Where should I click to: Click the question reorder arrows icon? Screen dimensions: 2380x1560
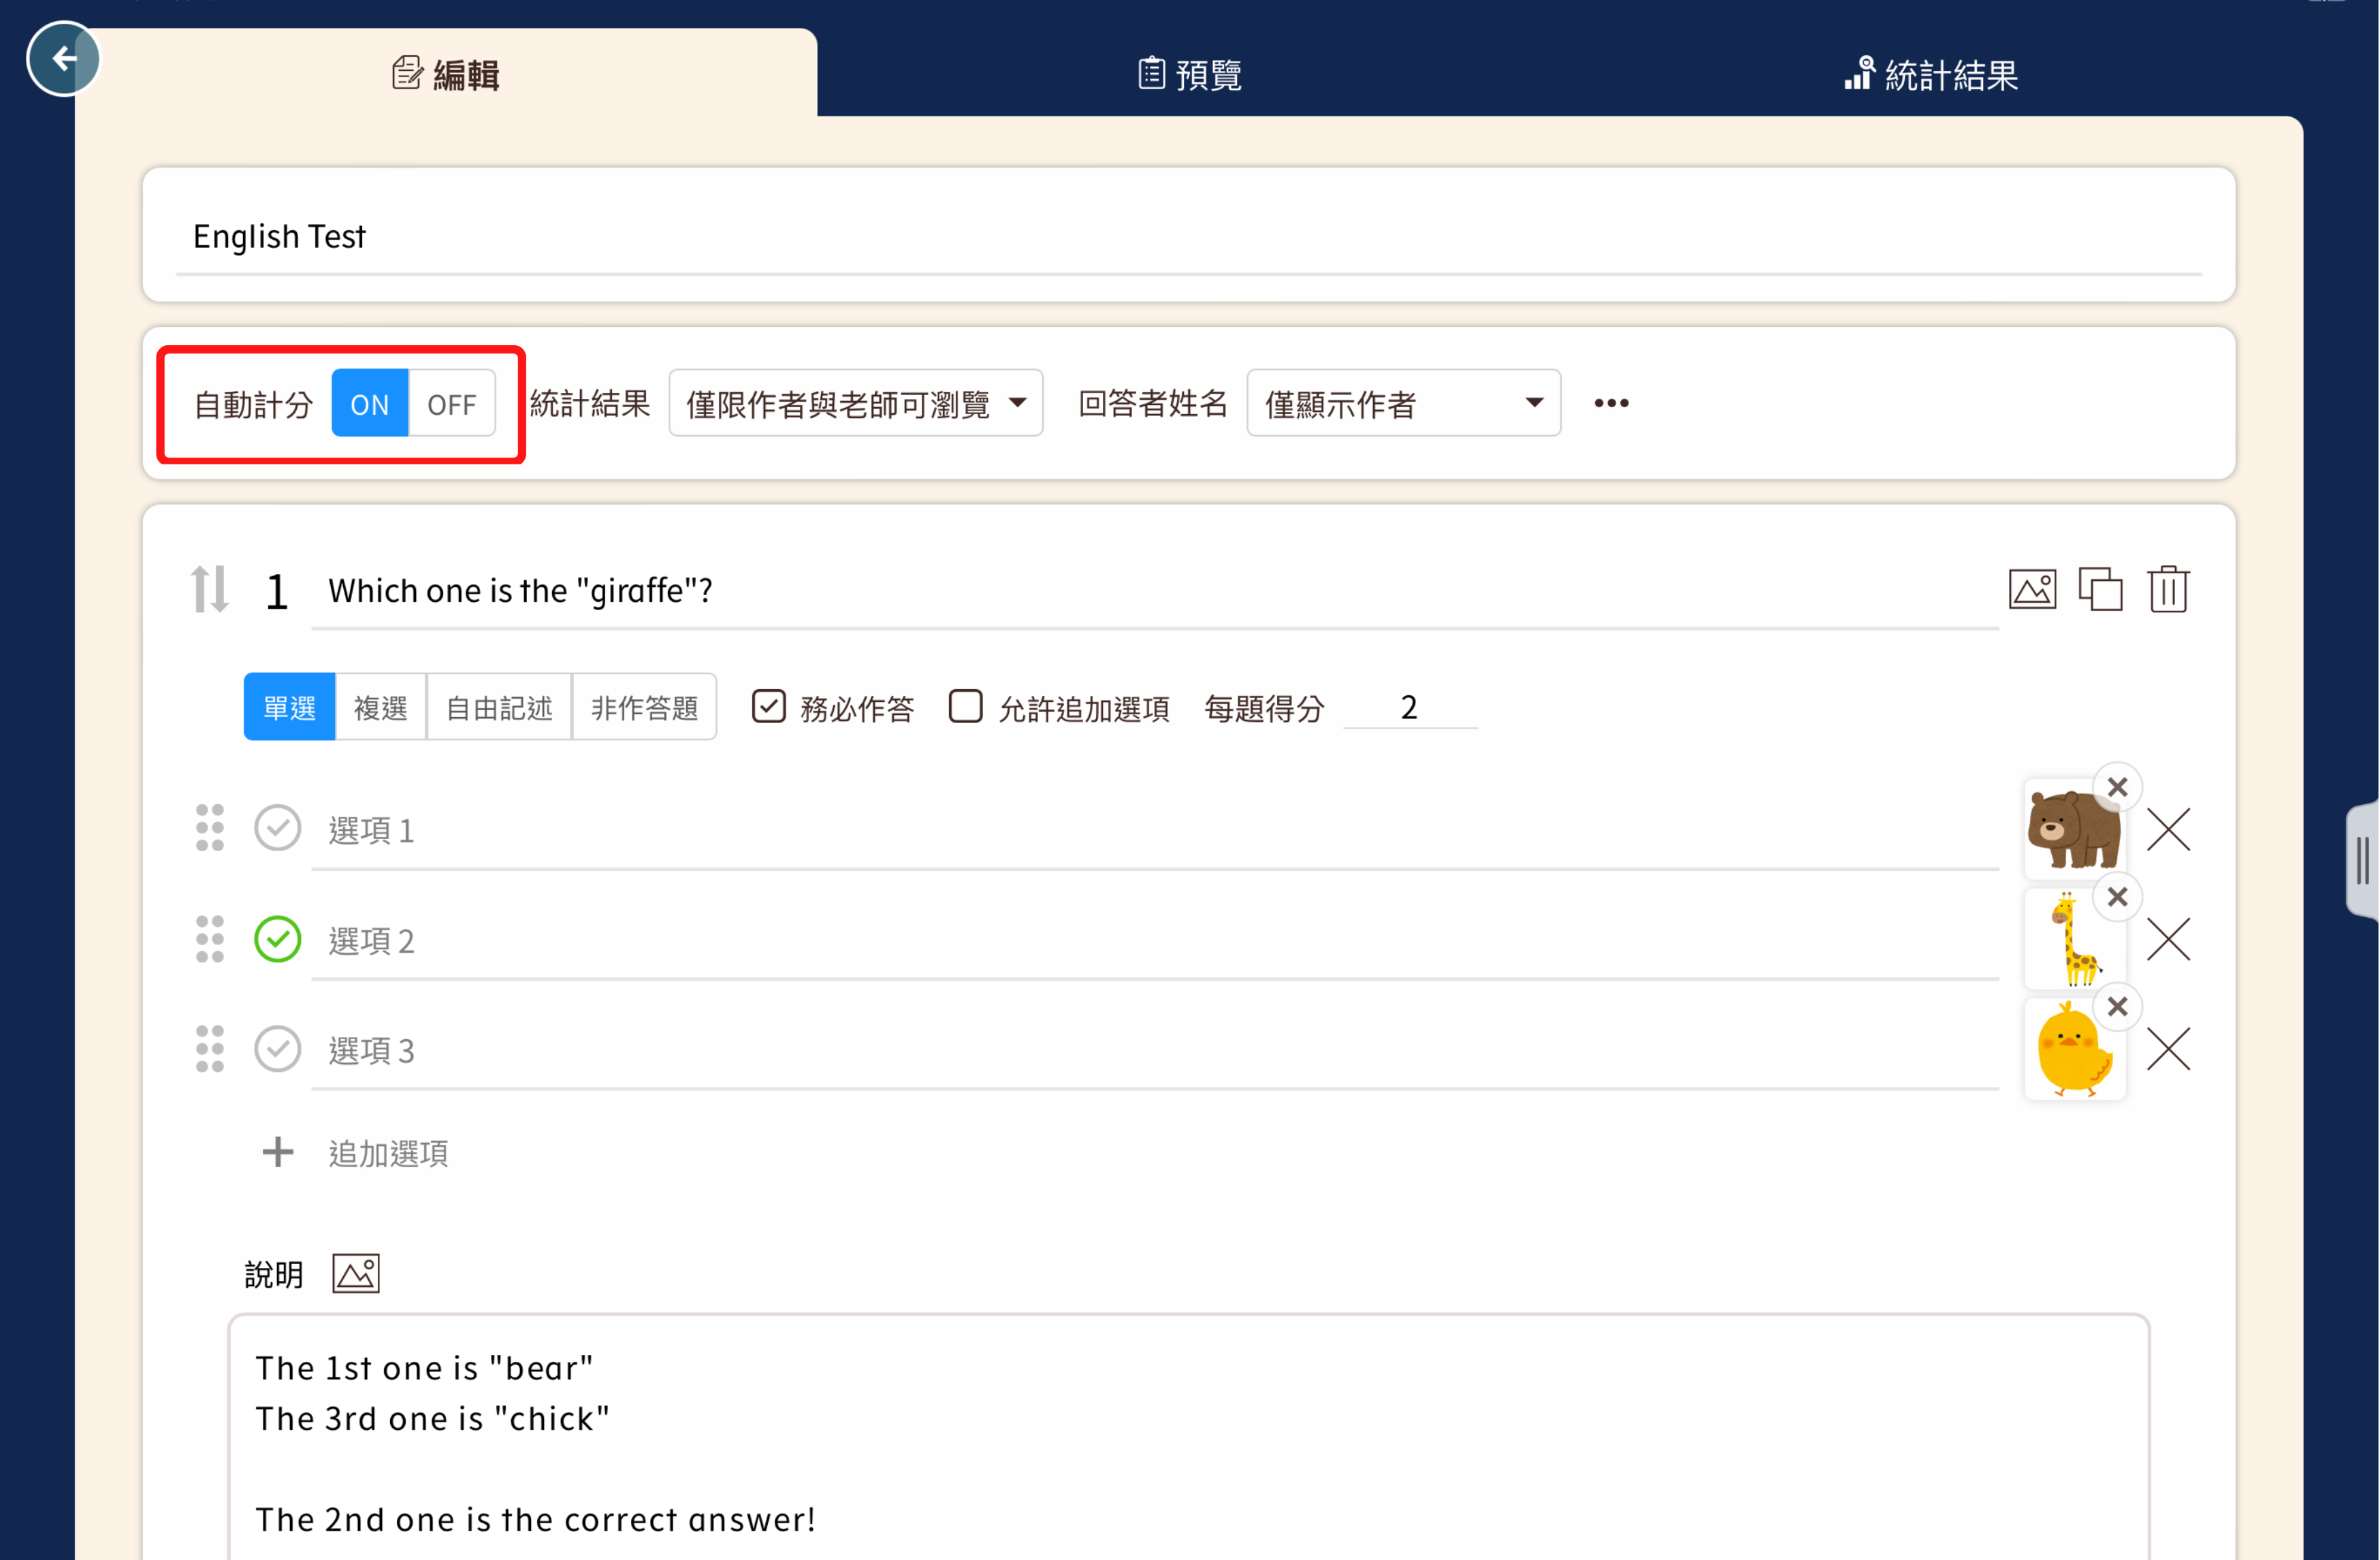point(210,589)
